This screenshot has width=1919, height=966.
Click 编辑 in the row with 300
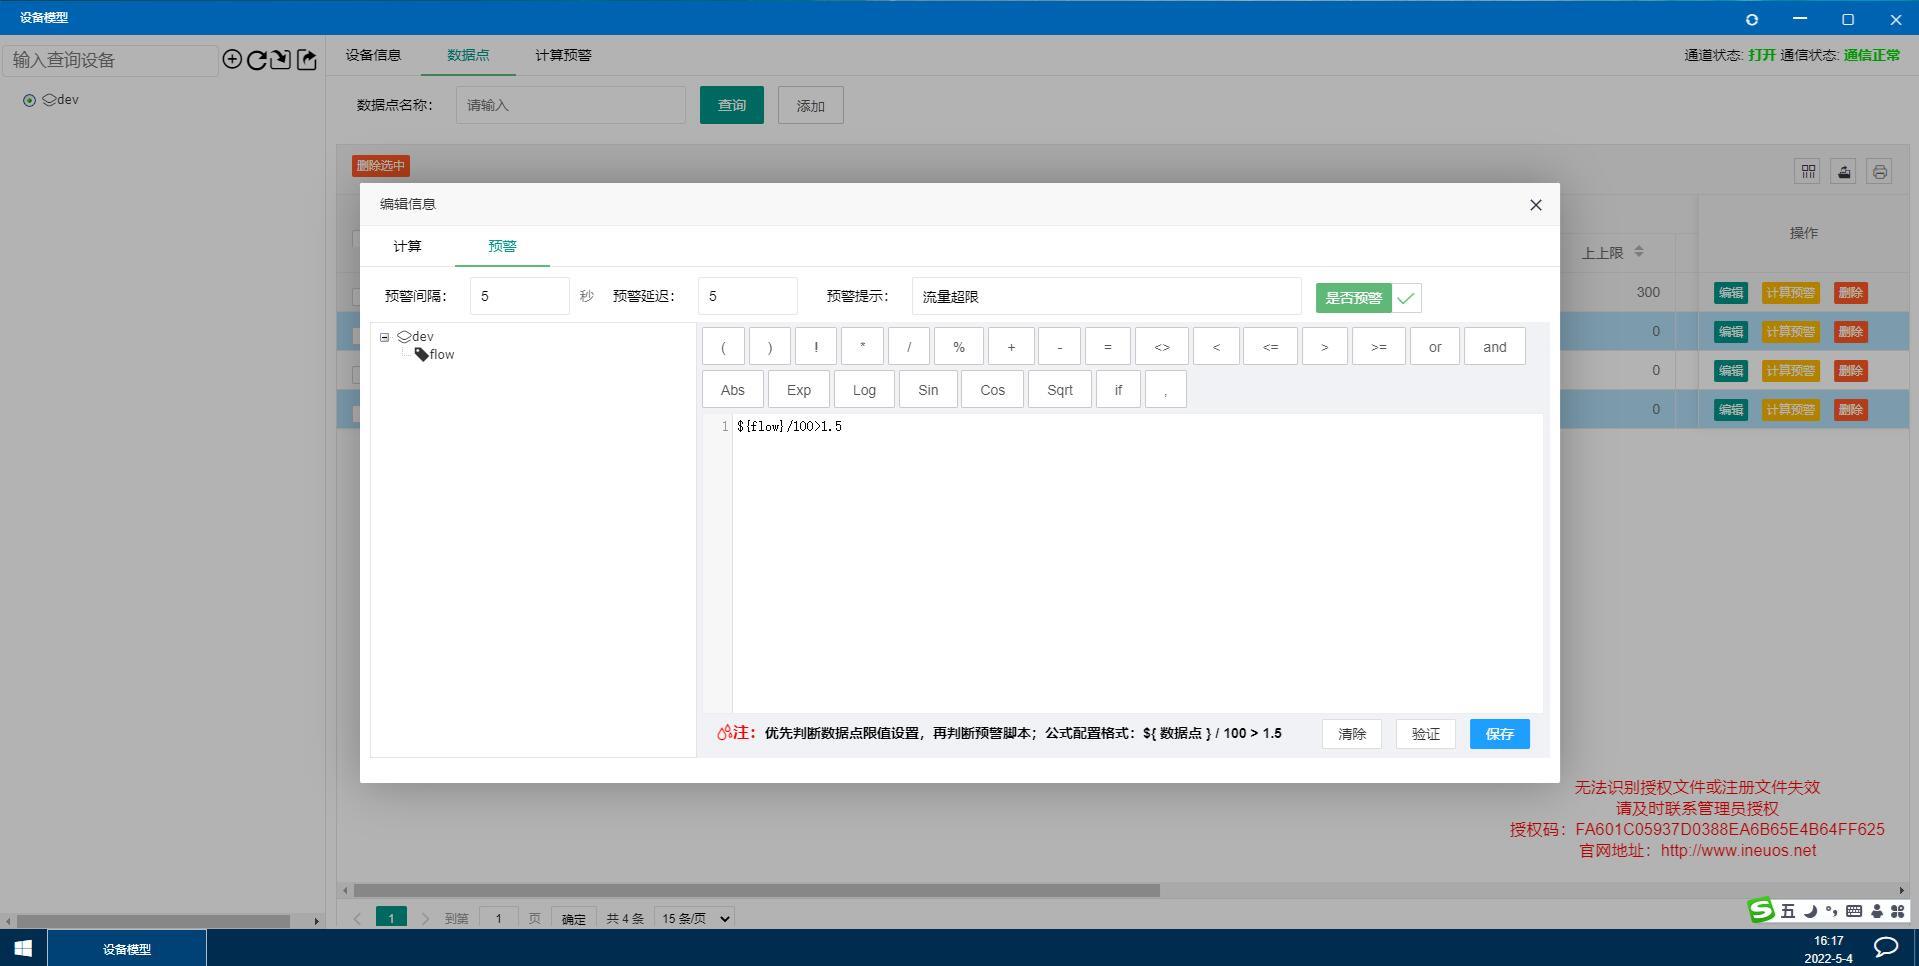click(x=1730, y=293)
